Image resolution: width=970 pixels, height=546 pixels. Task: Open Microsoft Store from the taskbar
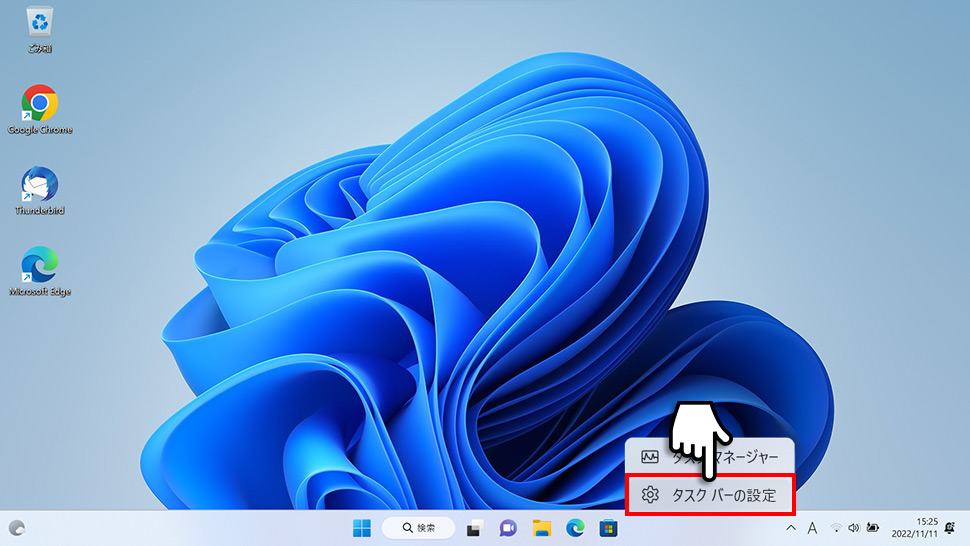pos(607,527)
